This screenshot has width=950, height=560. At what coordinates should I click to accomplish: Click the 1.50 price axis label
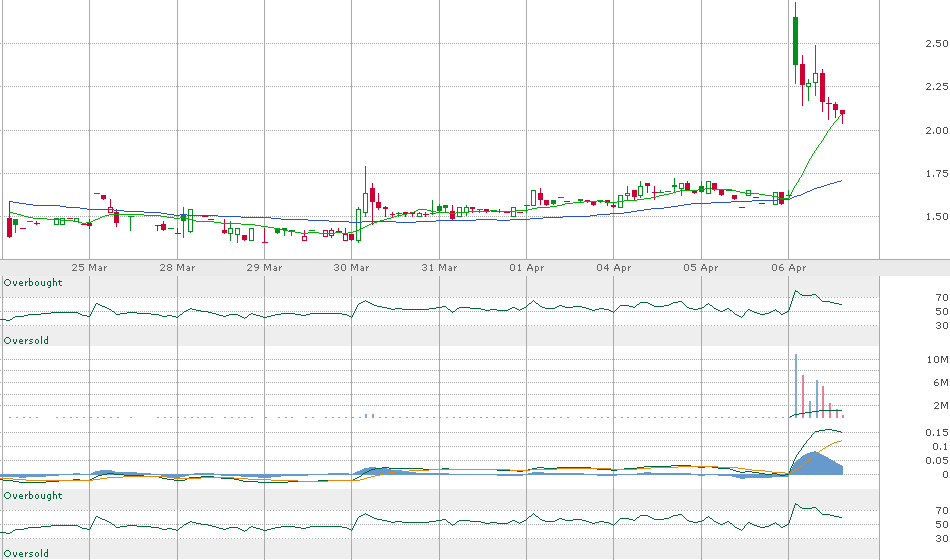click(x=937, y=216)
